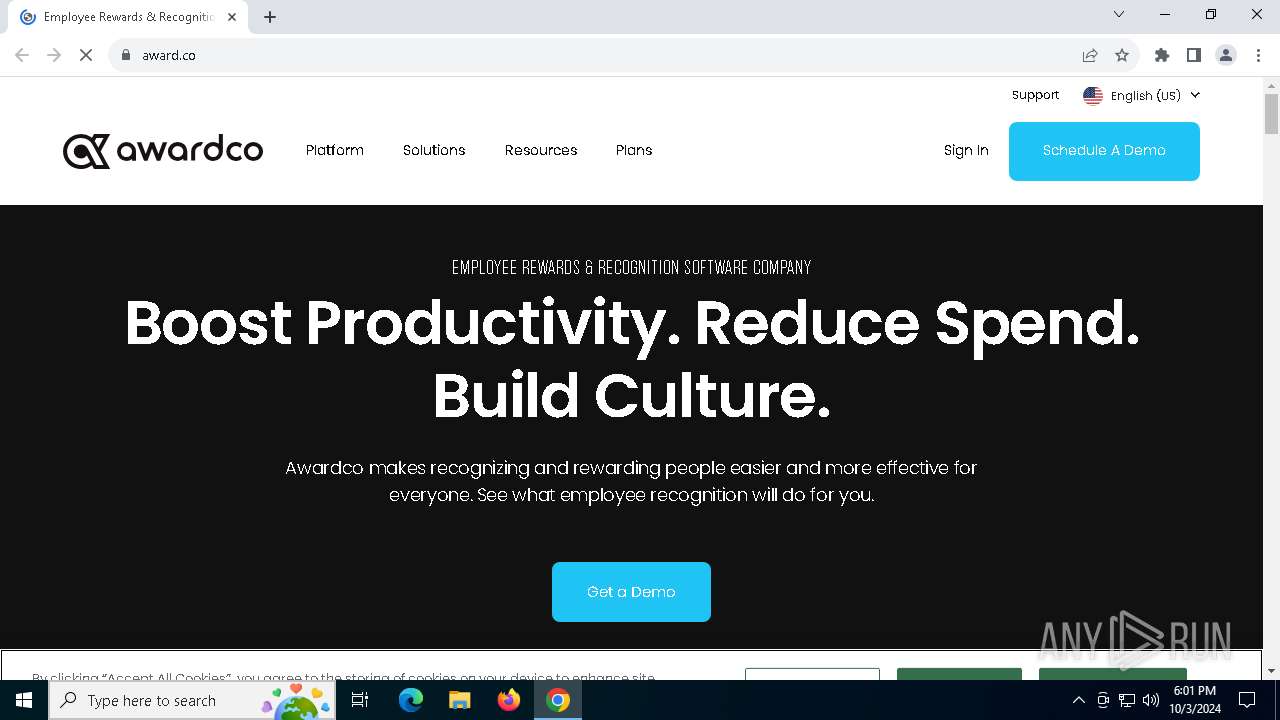Open network status tray icon

1127,700
